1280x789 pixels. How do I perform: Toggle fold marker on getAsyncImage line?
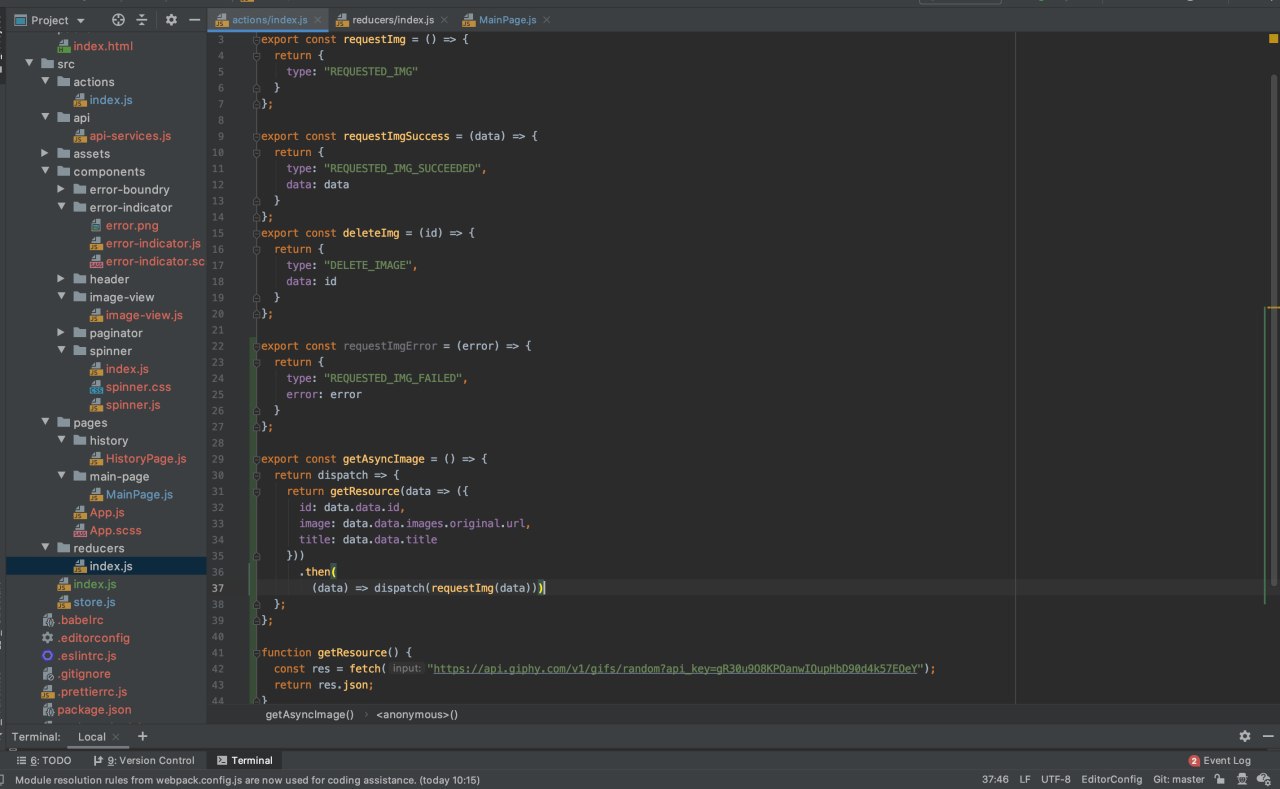coord(256,459)
